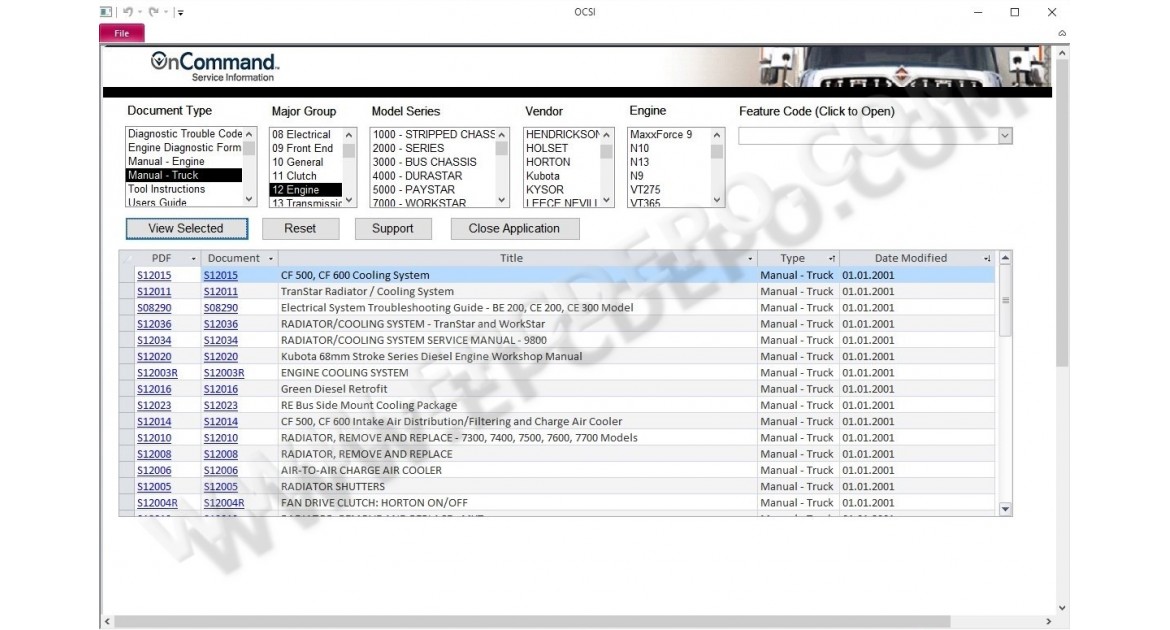Click the row selector for S12015 row

click(x=126, y=275)
